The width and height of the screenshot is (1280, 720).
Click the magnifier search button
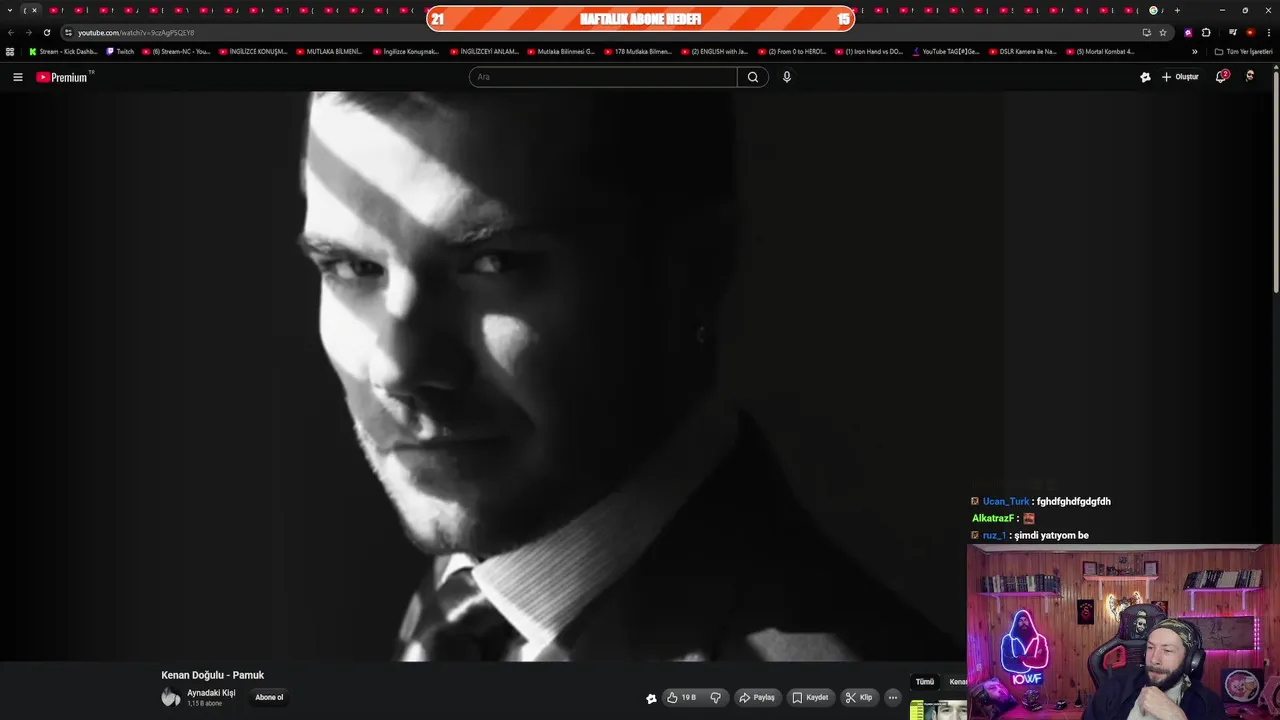(x=753, y=77)
